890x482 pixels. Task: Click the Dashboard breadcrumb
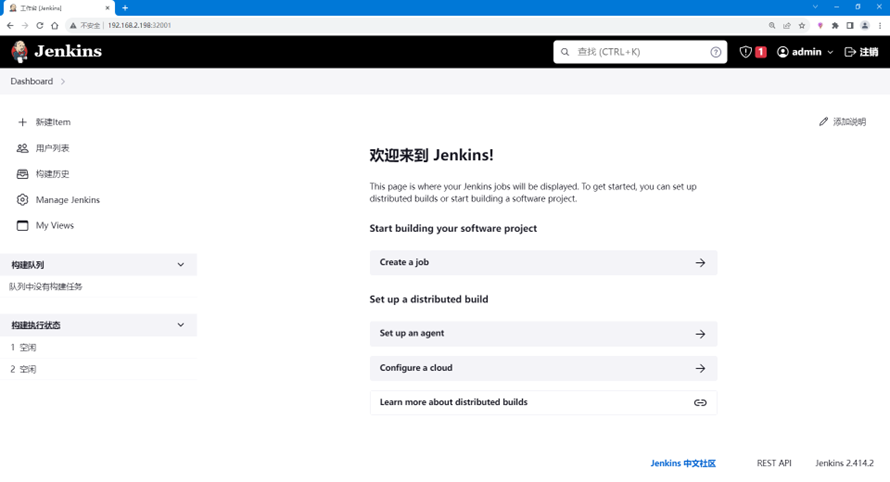pyautogui.click(x=32, y=81)
